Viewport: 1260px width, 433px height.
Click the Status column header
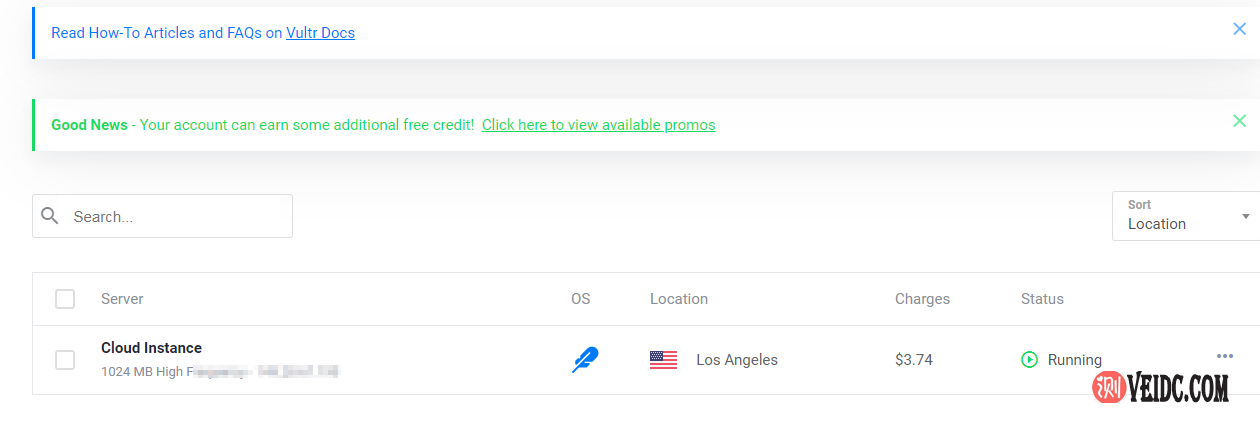pos(1042,299)
